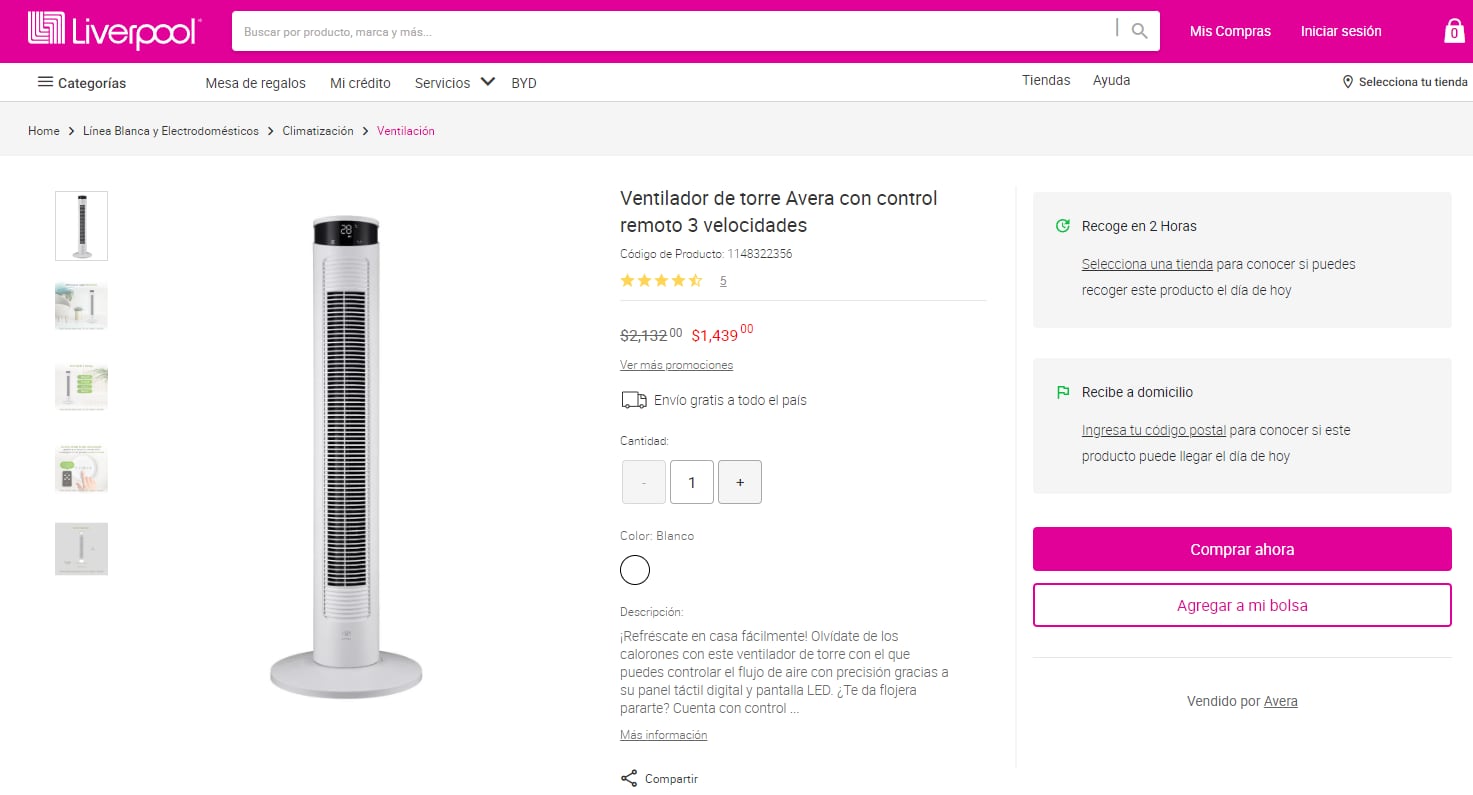Open the Mi crédito menu item
1473x795 pixels.
[x=360, y=83]
